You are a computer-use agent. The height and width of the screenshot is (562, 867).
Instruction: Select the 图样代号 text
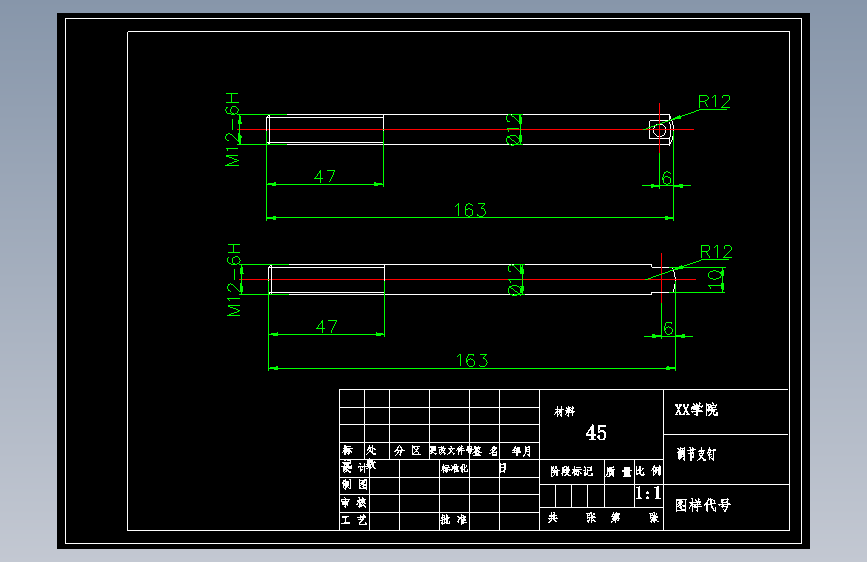703,505
